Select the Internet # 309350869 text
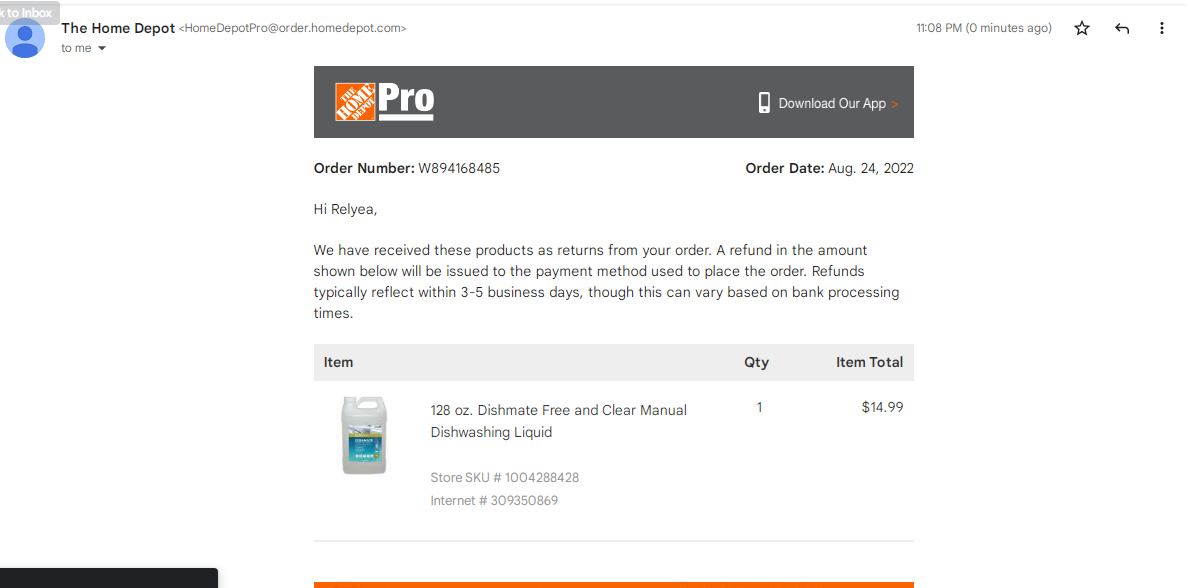This screenshot has width=1191, height=588. [494, 501]
